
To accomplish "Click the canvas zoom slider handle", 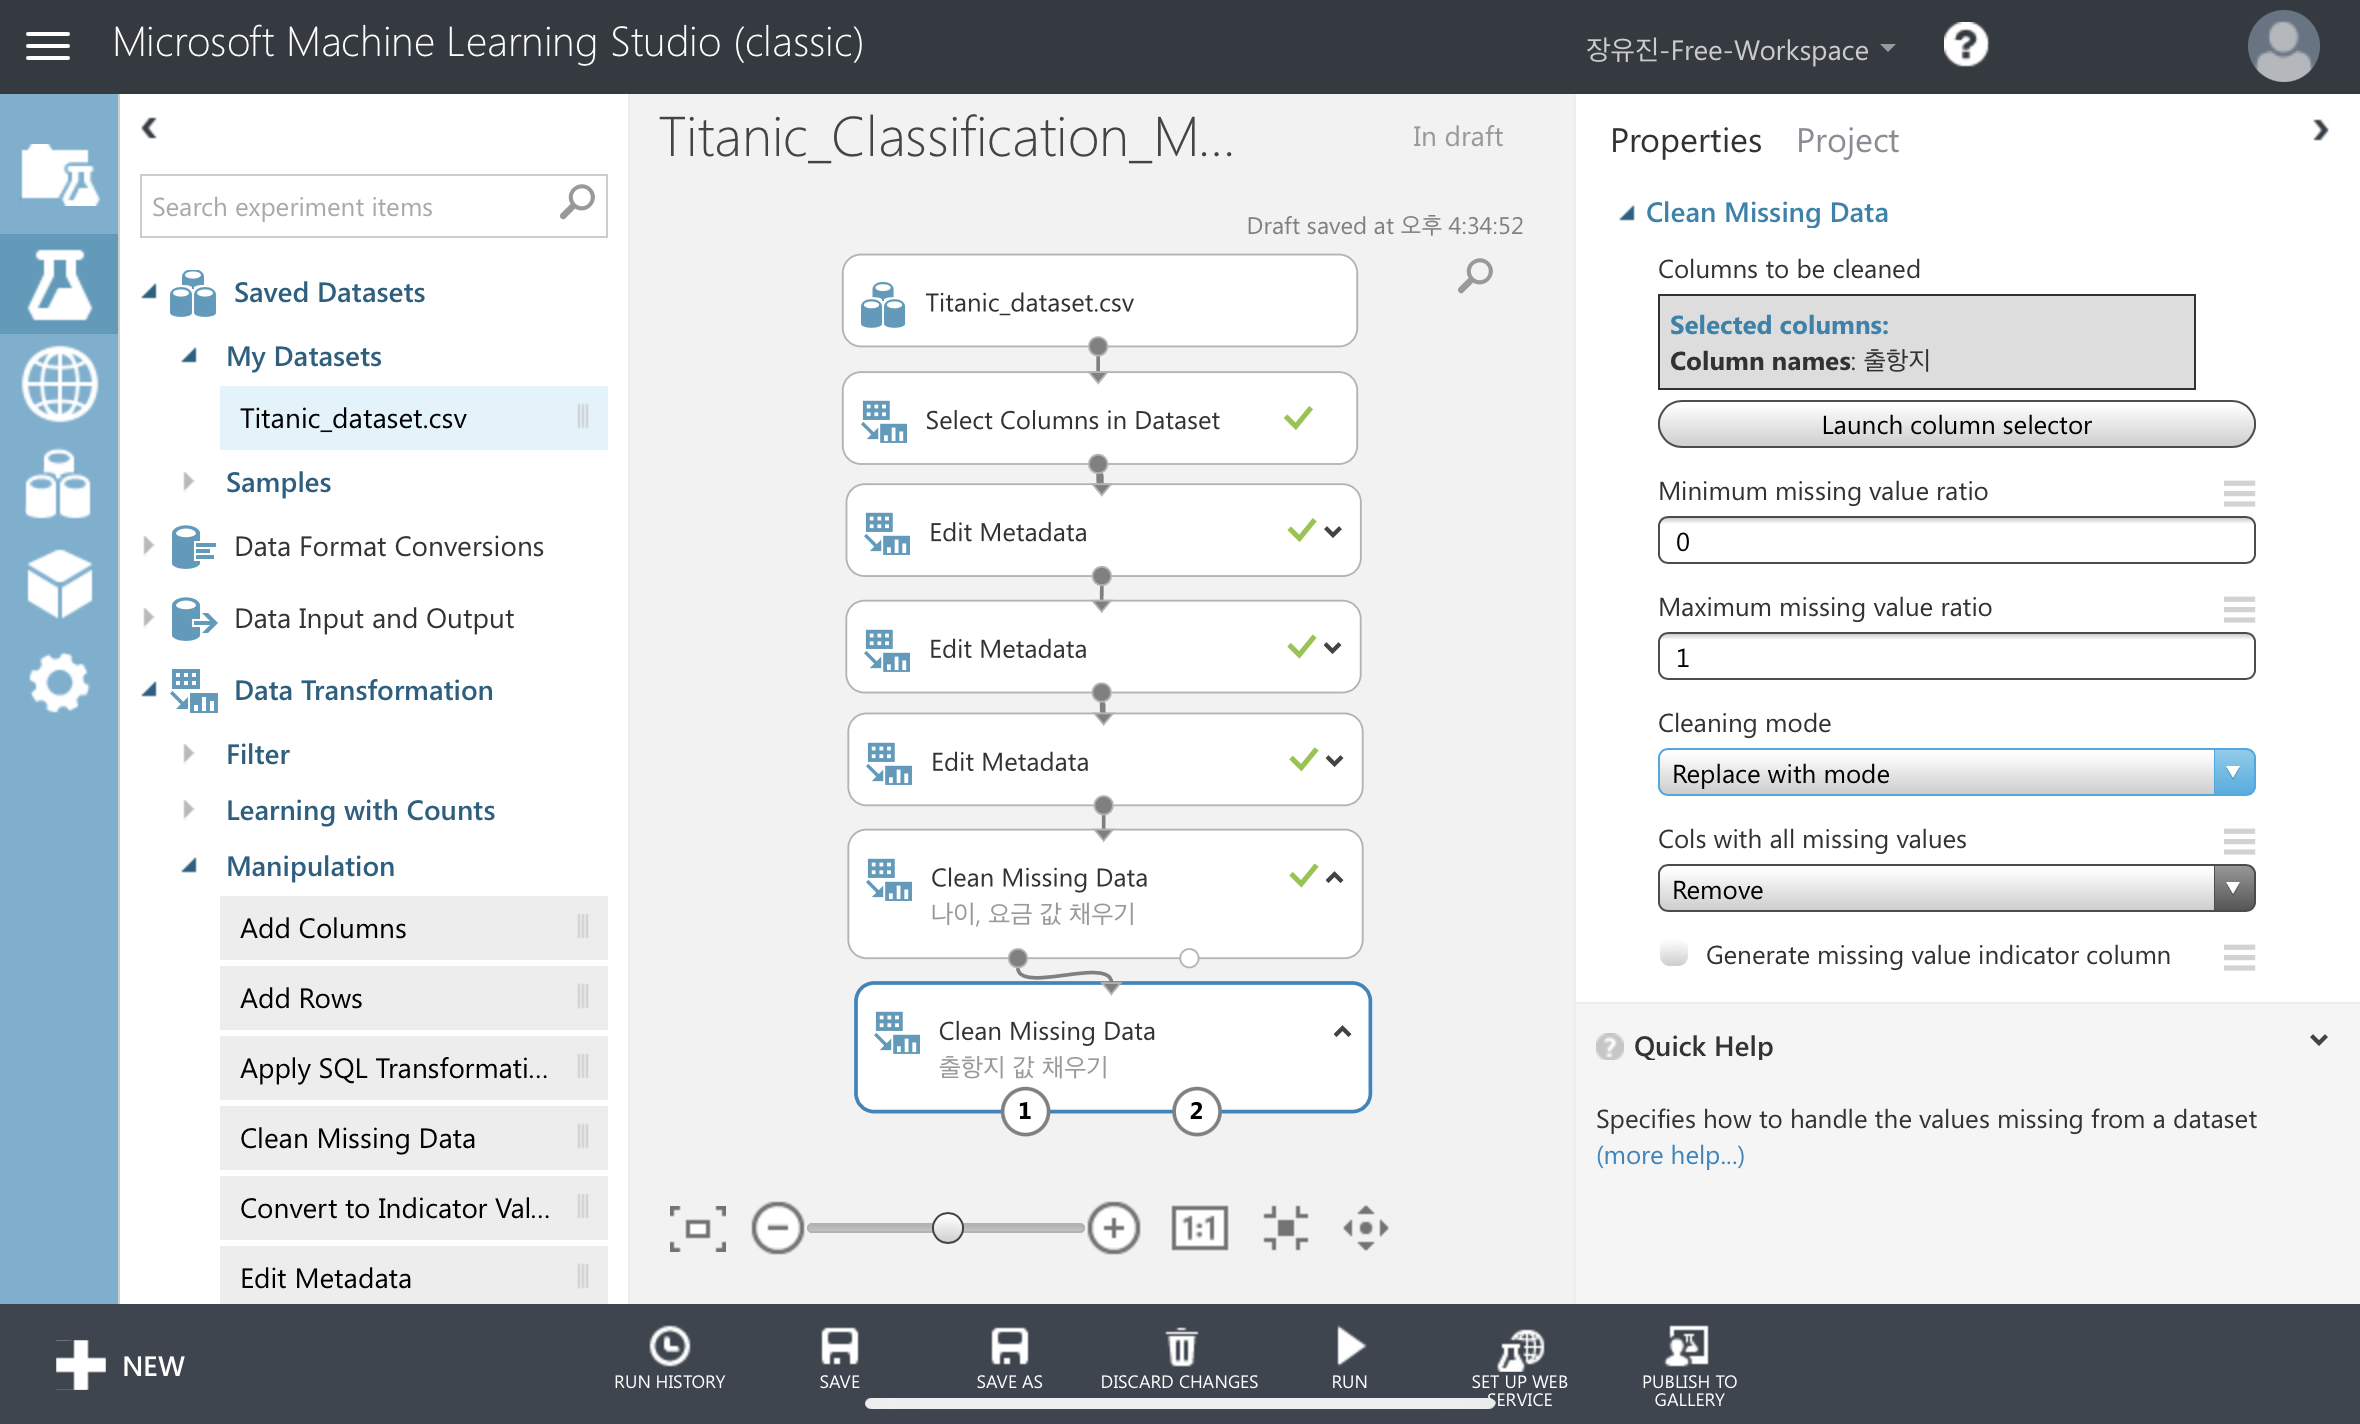I will [947, 1227].
